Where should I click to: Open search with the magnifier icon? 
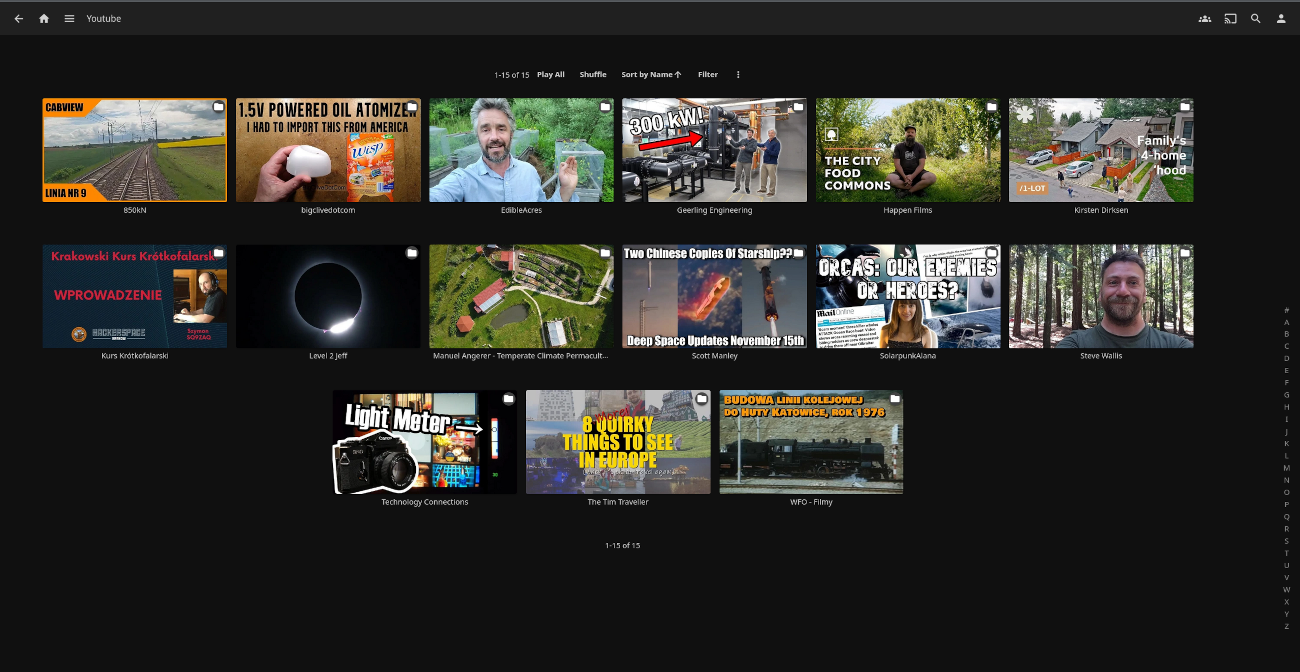[x=1256, y=18]
